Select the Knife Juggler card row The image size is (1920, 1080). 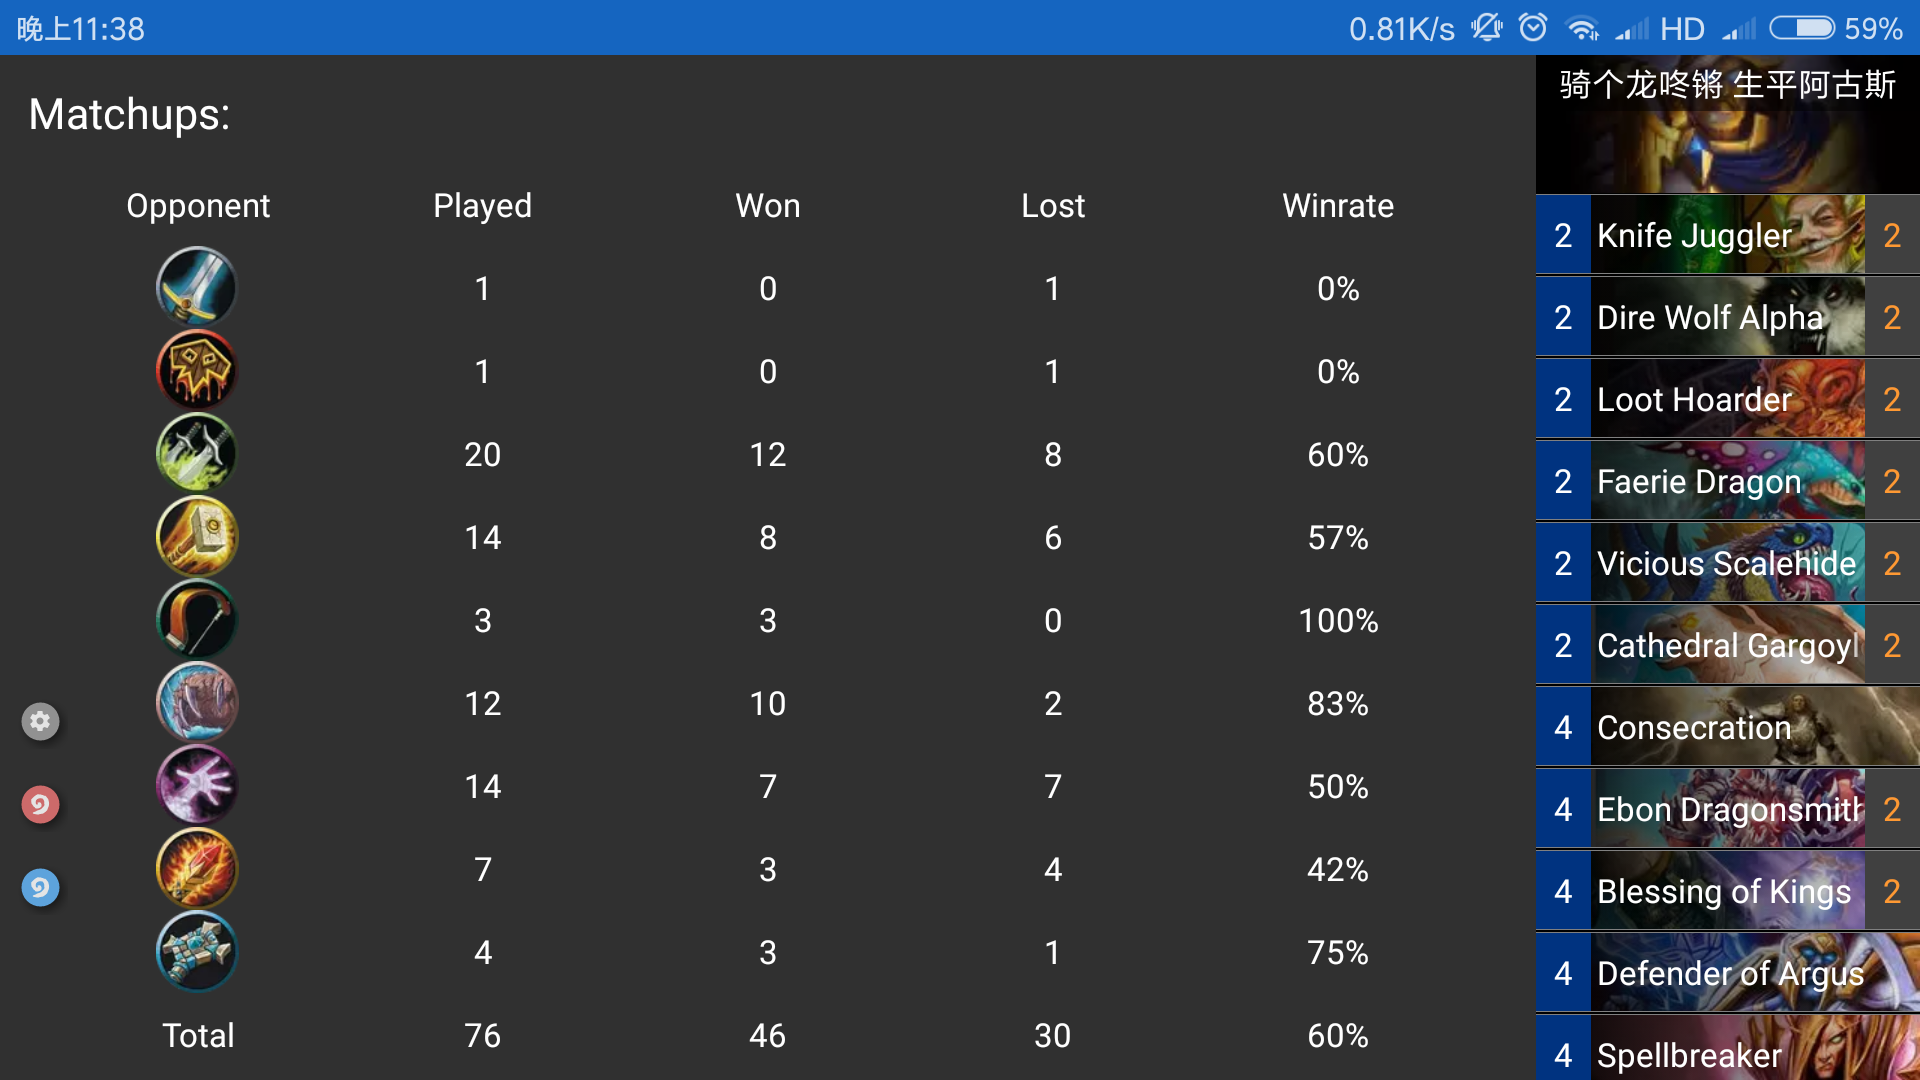point(1727,236)
